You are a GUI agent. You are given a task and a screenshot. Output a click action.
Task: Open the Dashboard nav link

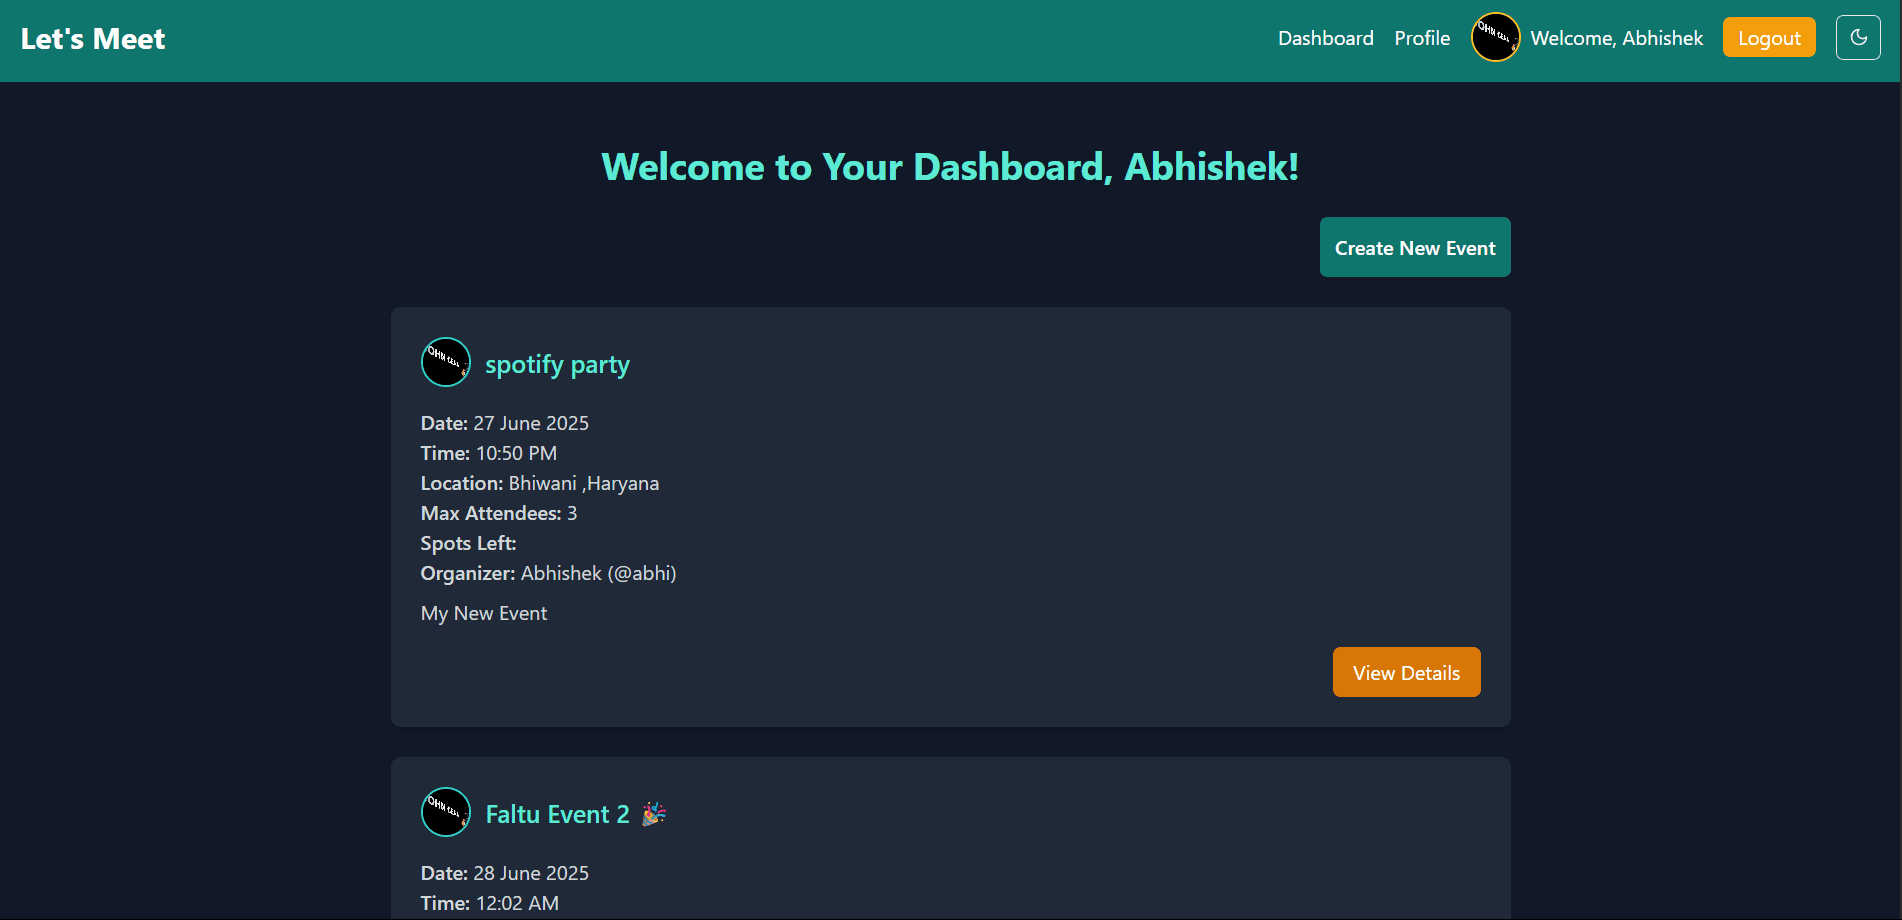pyautogui.click(x=1325, y=38)
